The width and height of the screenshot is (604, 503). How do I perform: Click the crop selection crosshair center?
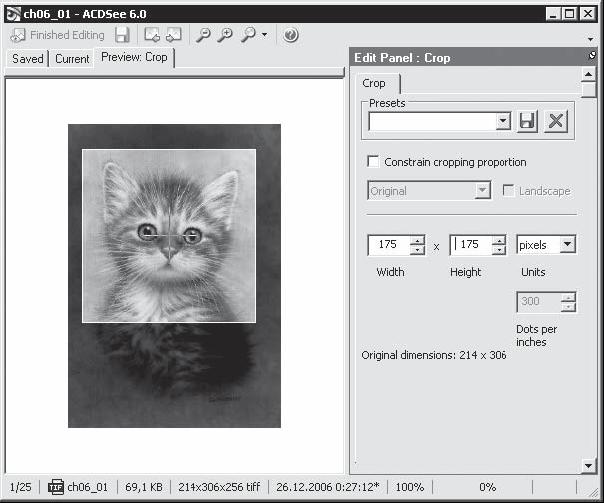(x=169, y=235)
